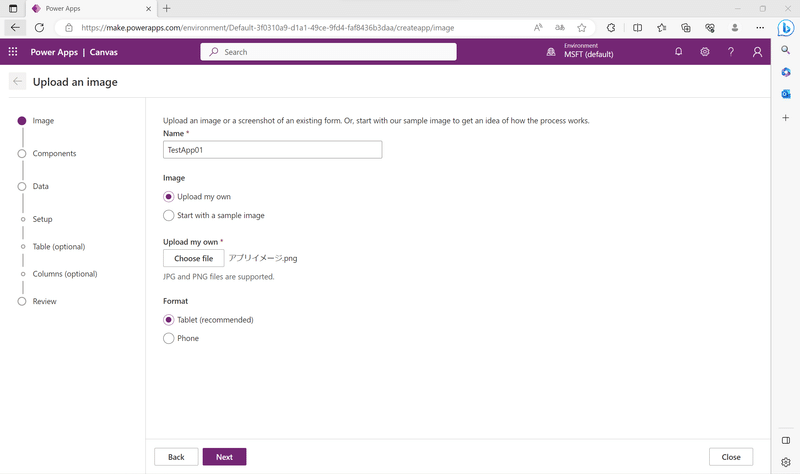Click the Next button
Screen dimensions: 800x474
pyautogui.click(x=224, y=457)
